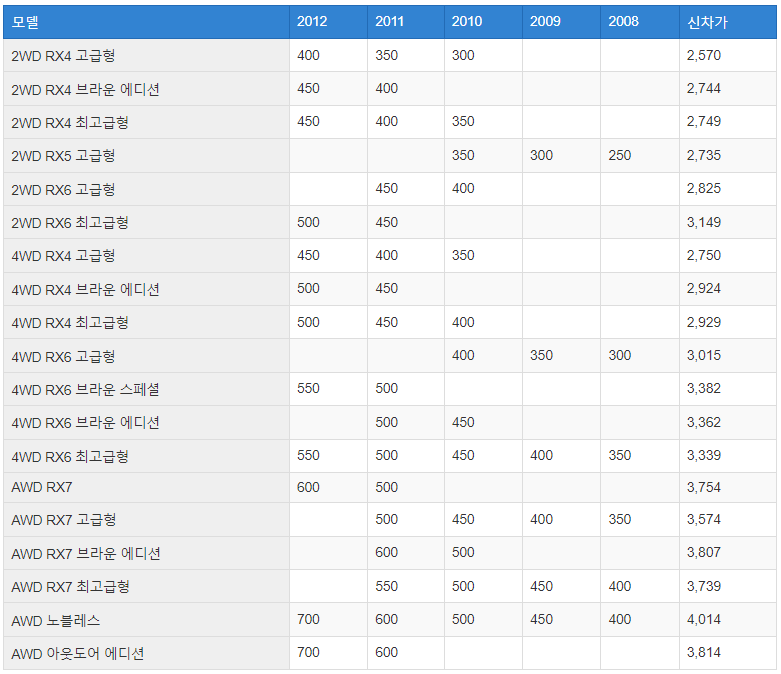Select the 4WD RX4 최고급형 model name

[x=70, y=322]
